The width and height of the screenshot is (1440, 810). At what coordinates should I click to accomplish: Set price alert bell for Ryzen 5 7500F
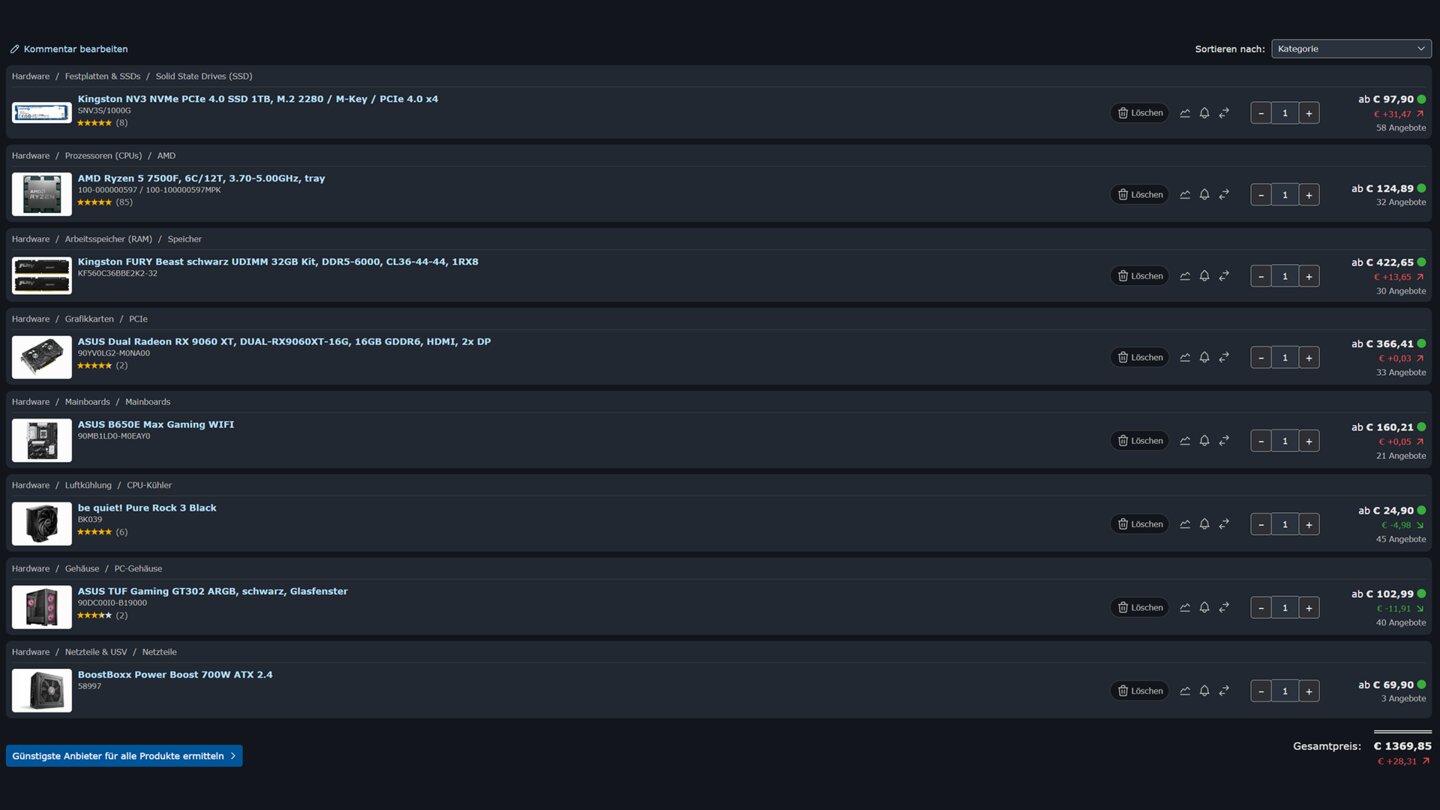[1204, 194]
